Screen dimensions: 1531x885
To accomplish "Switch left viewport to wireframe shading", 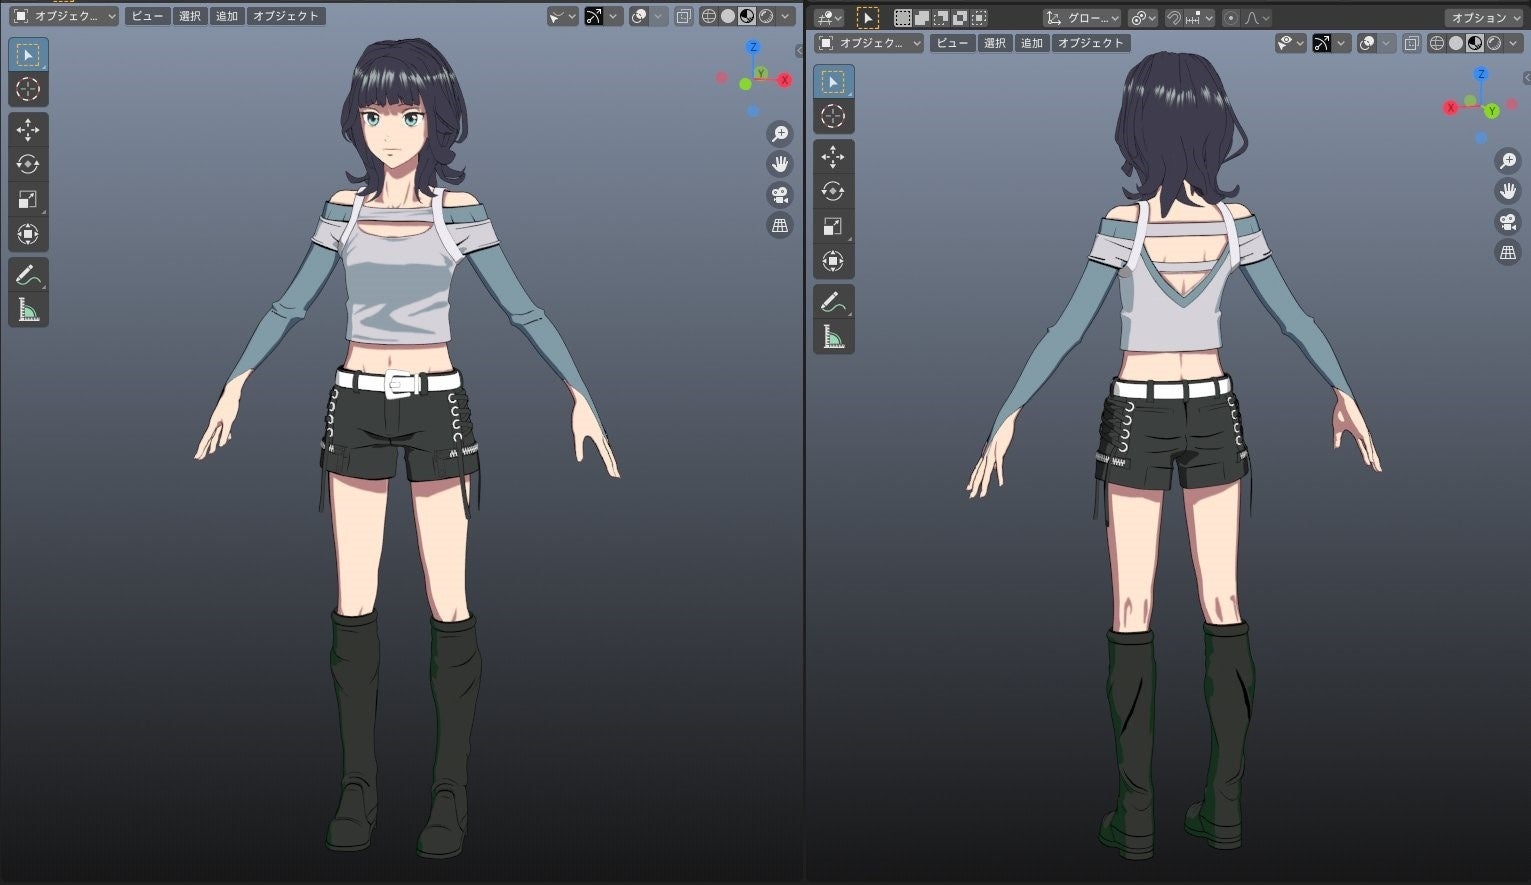I will 710,16.
